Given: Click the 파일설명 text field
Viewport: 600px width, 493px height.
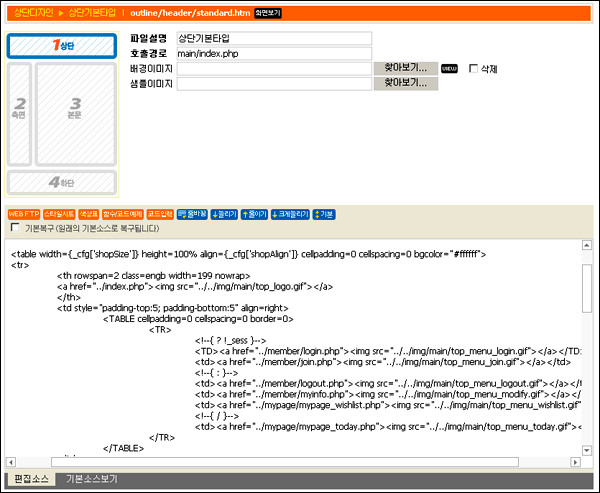Looking at the screenshot, I should pos(274,39).
